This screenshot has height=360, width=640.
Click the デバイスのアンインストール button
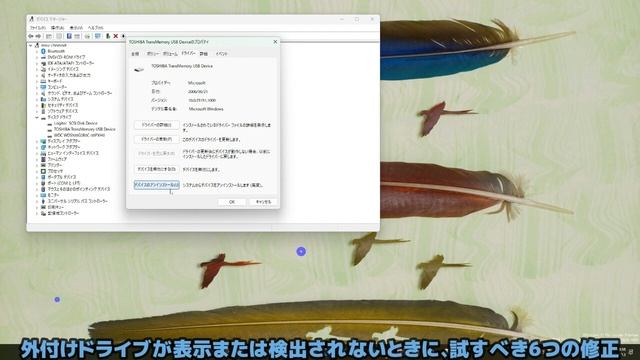[x=156, y=185]
